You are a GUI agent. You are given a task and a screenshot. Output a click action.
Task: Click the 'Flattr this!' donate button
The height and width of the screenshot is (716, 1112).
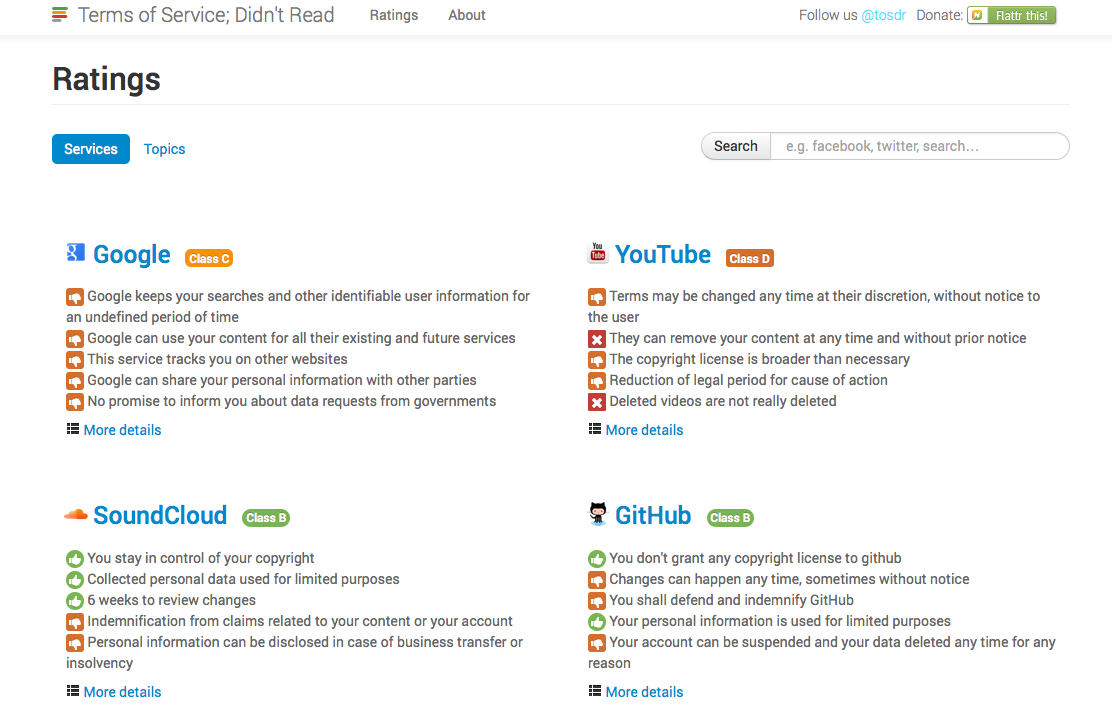coord(1011,15)
